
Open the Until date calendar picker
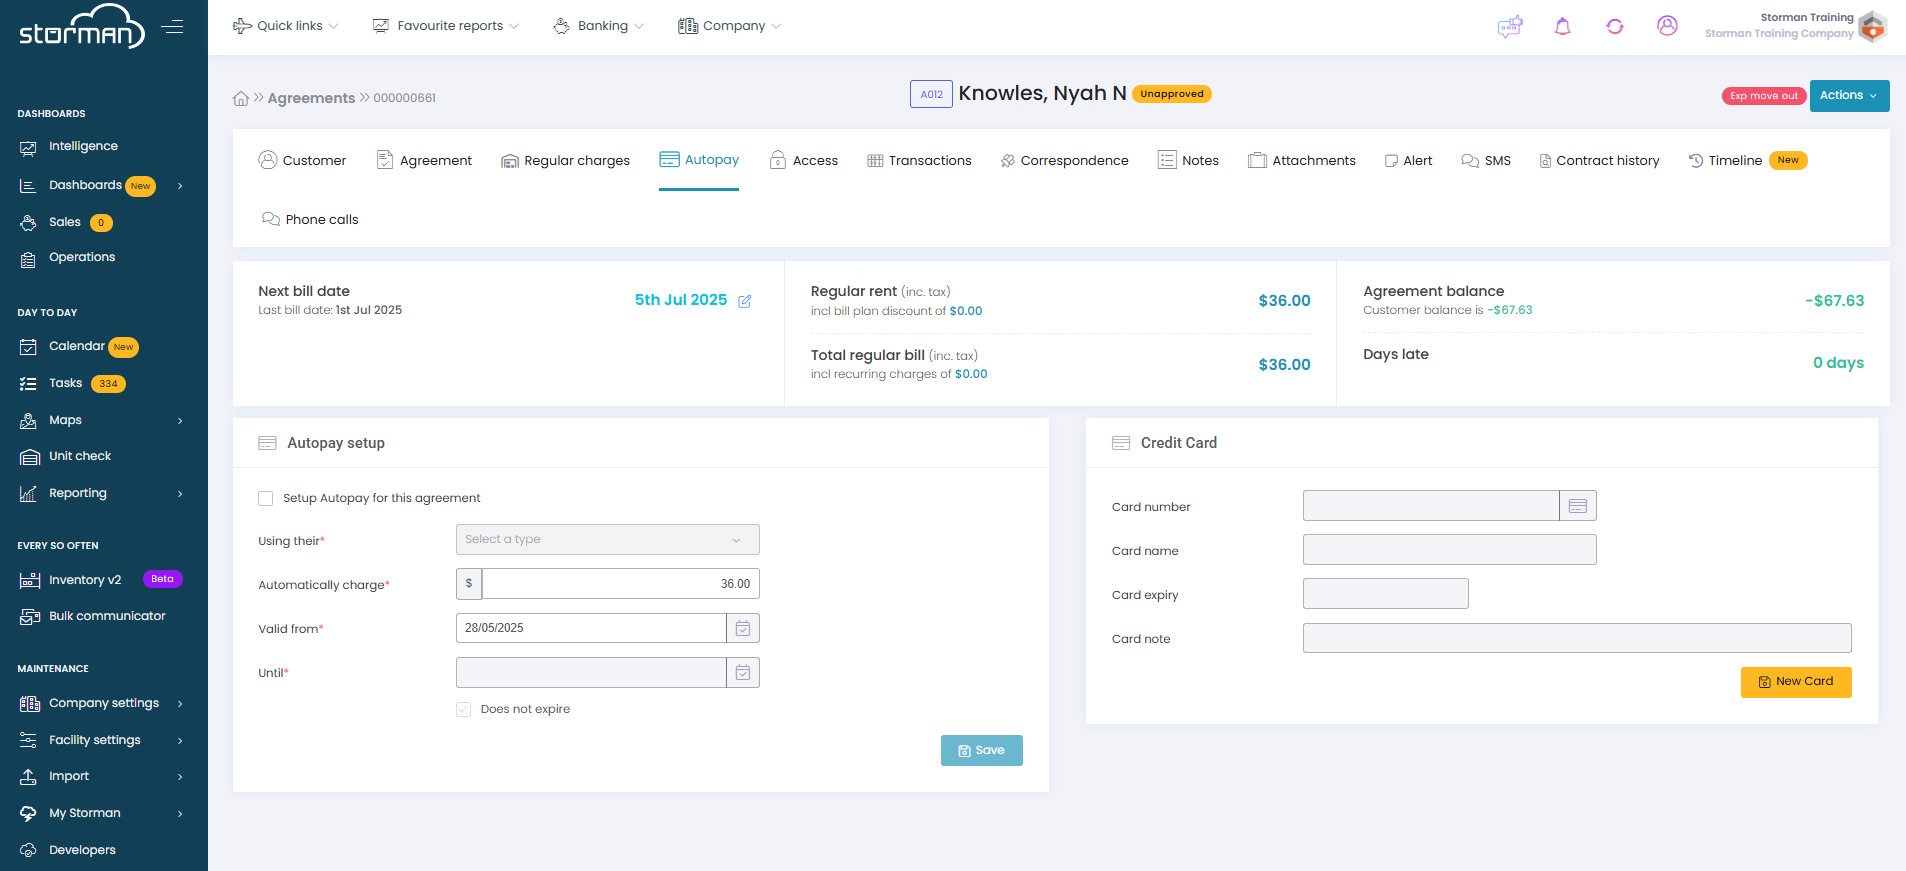pos(743,673)
